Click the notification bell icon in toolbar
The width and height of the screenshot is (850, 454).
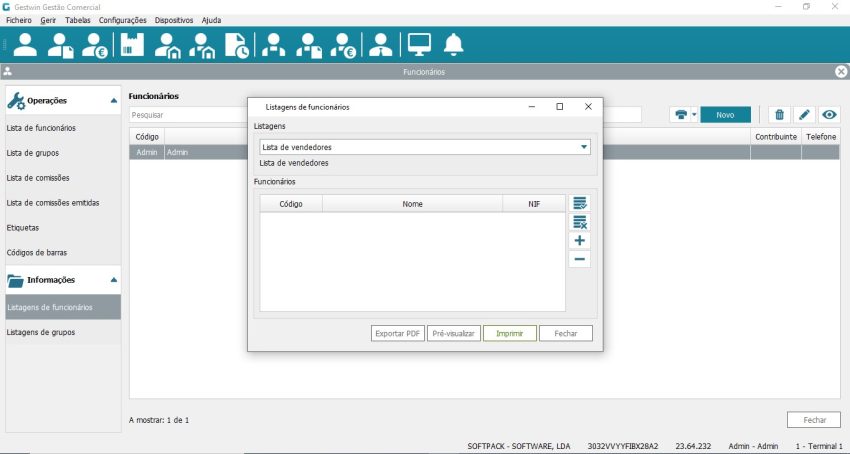point(454,45)
